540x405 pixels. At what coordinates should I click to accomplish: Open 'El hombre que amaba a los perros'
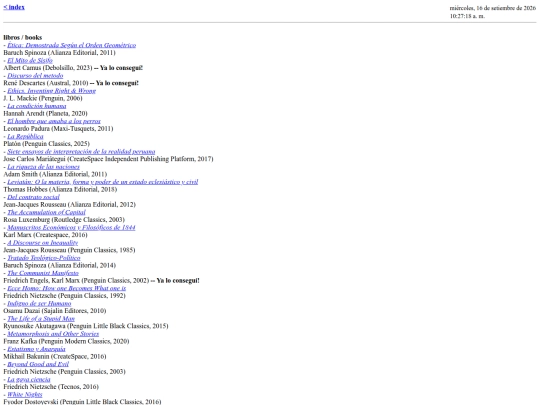pyautogui.click(x=54, y=121)
